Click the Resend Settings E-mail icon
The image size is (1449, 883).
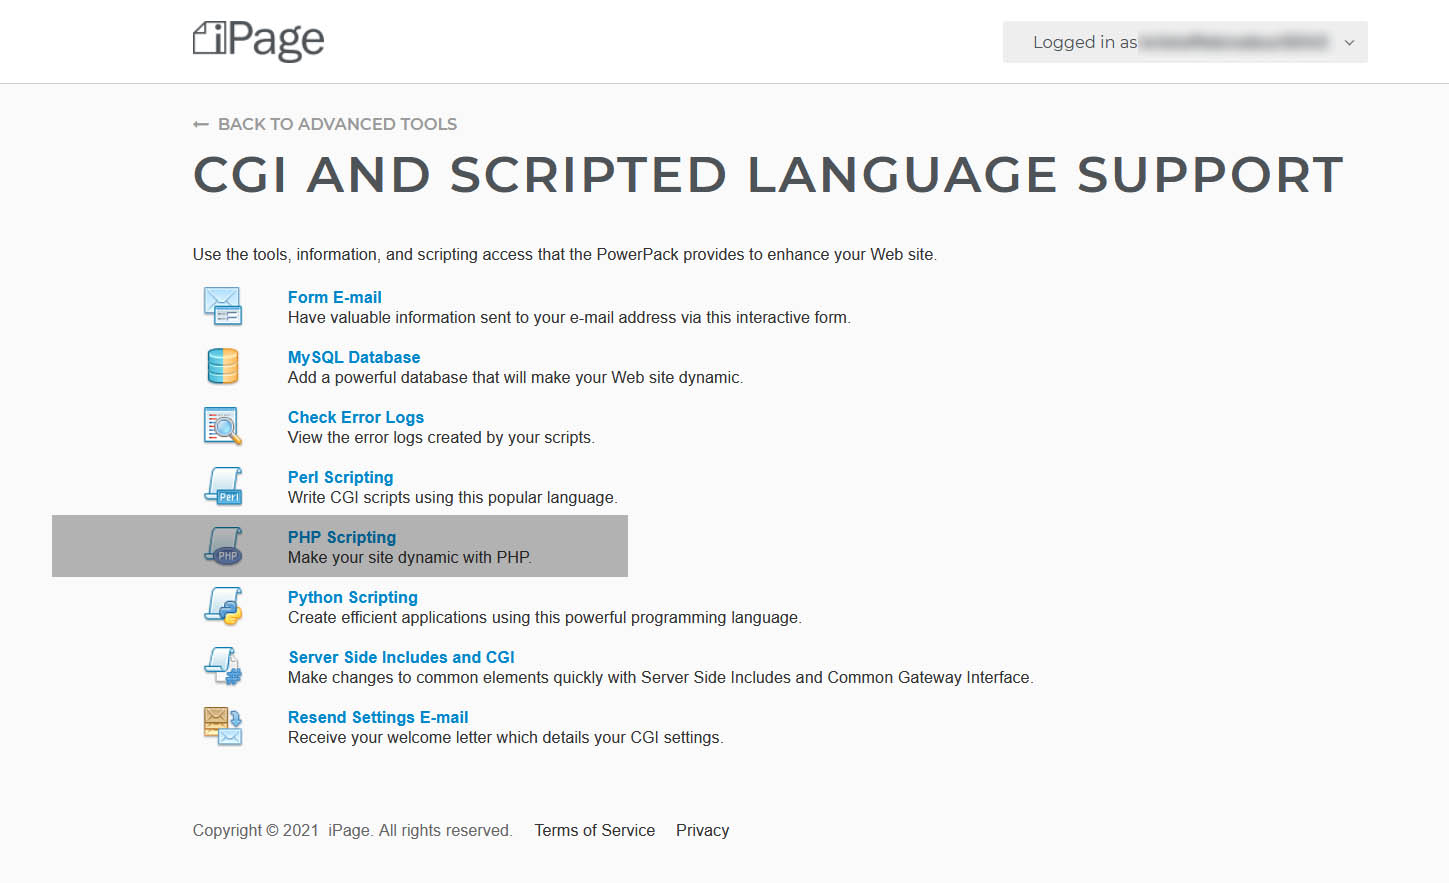pyautogui.click(x=223, y=726)
